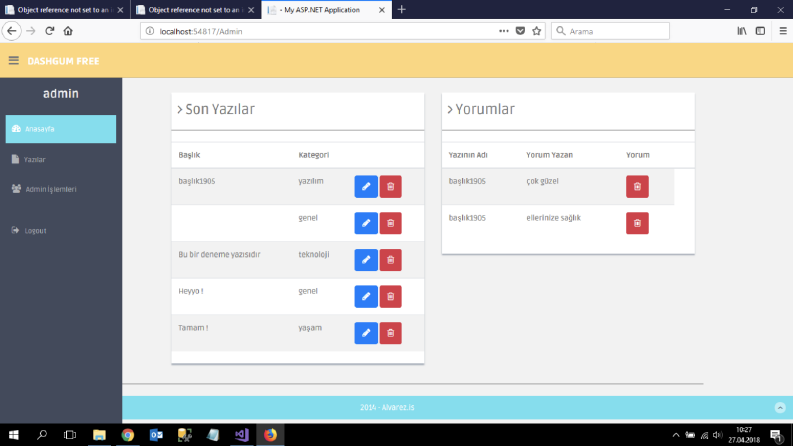The image size is (793, 446).
Task: Click the 'Kategori' column header
Action: [x=314, y=155]
